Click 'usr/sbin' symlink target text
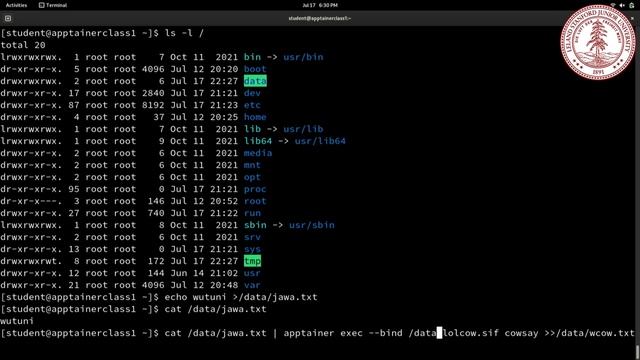This screenshot has width=640, height=360. coord(312,225)
